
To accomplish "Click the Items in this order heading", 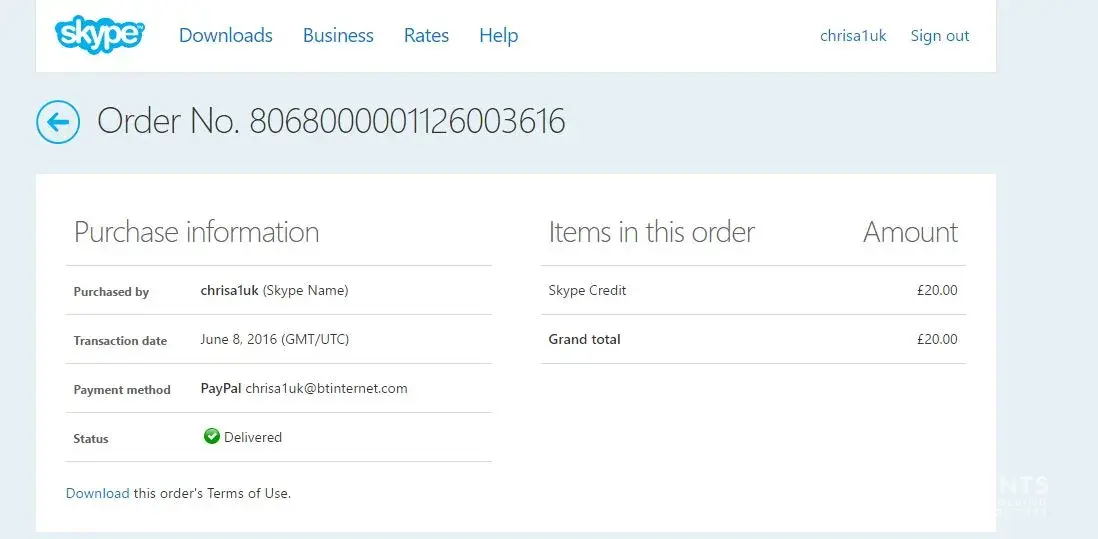I will pos(652,232).
